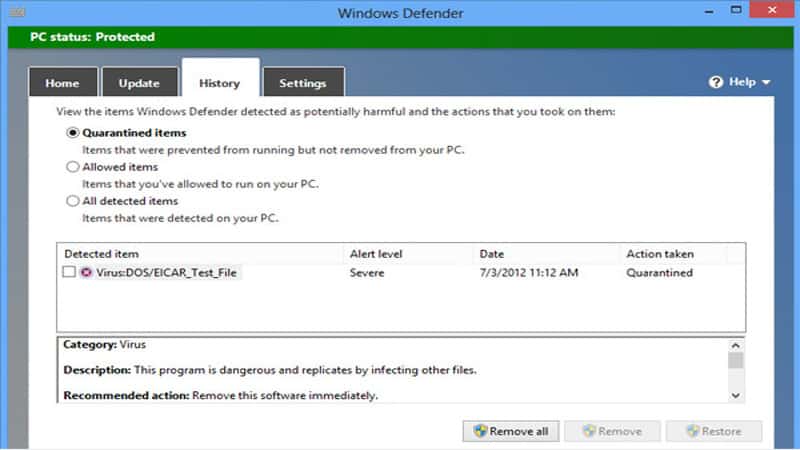Click the threat icon beside Virus:DOS/EICAR_Test_File
The image size is (800, 450).
[86, 272]
